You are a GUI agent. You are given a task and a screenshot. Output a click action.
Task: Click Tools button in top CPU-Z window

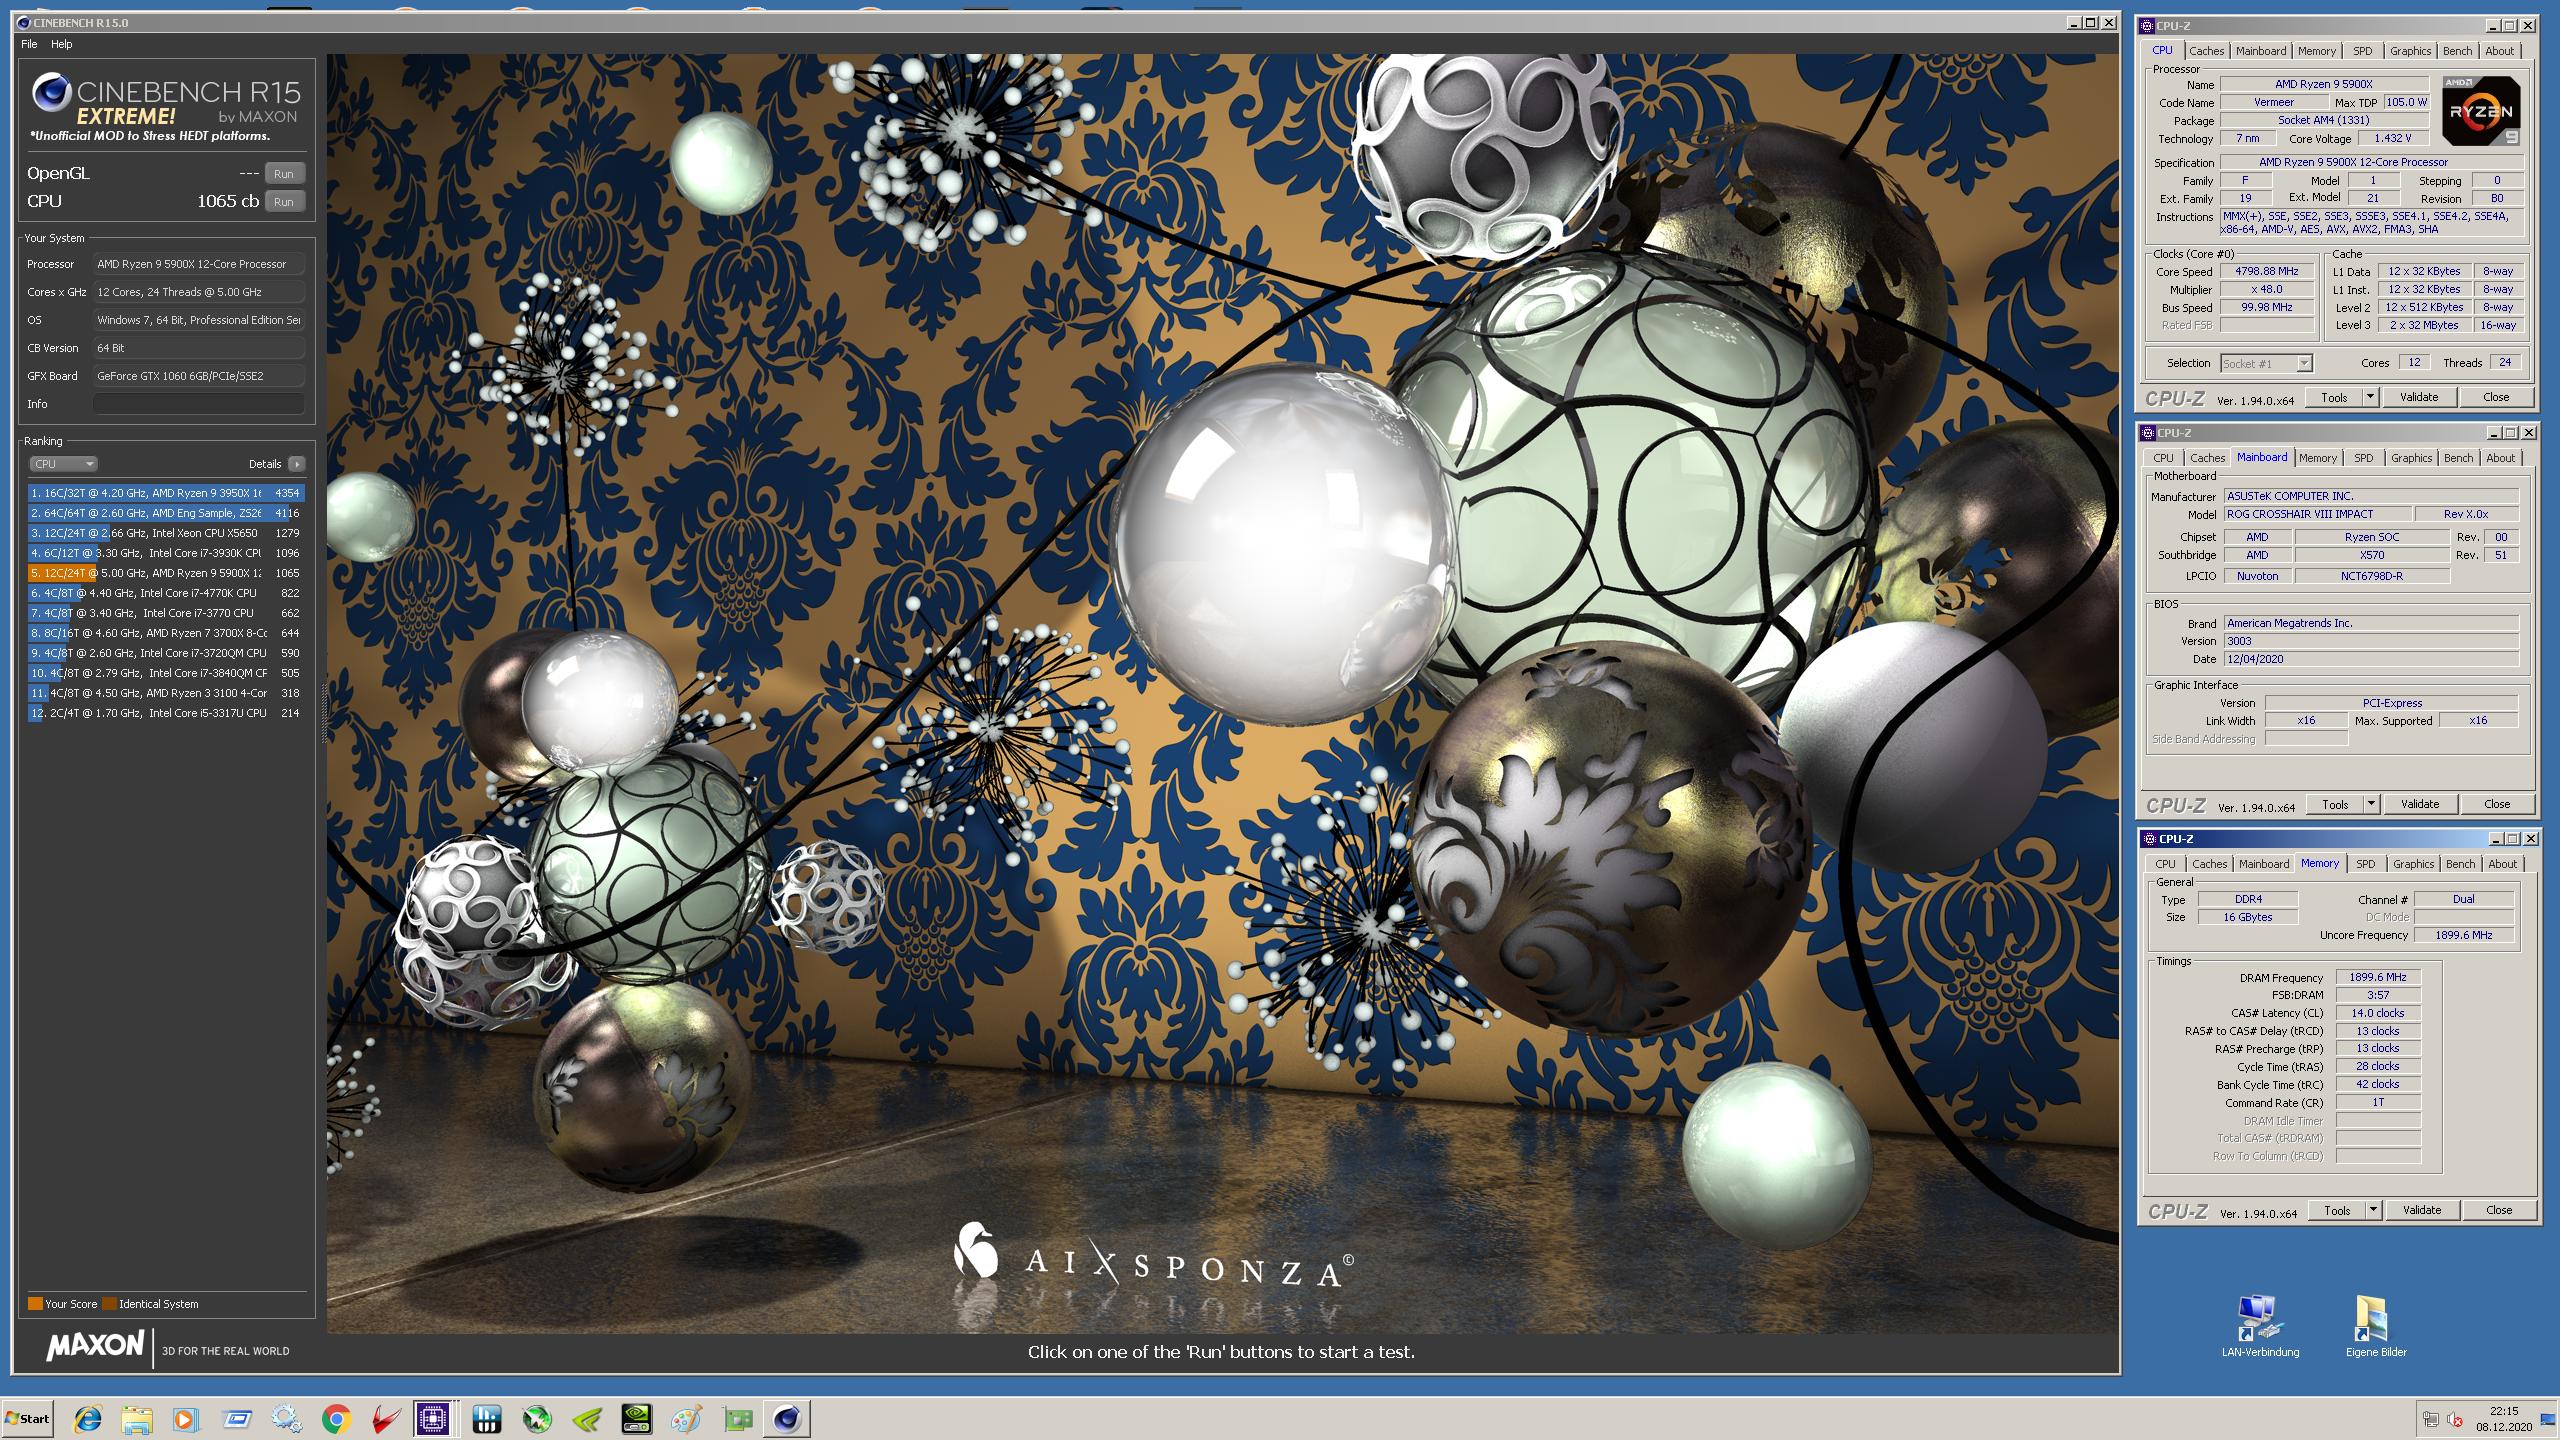2334,397
